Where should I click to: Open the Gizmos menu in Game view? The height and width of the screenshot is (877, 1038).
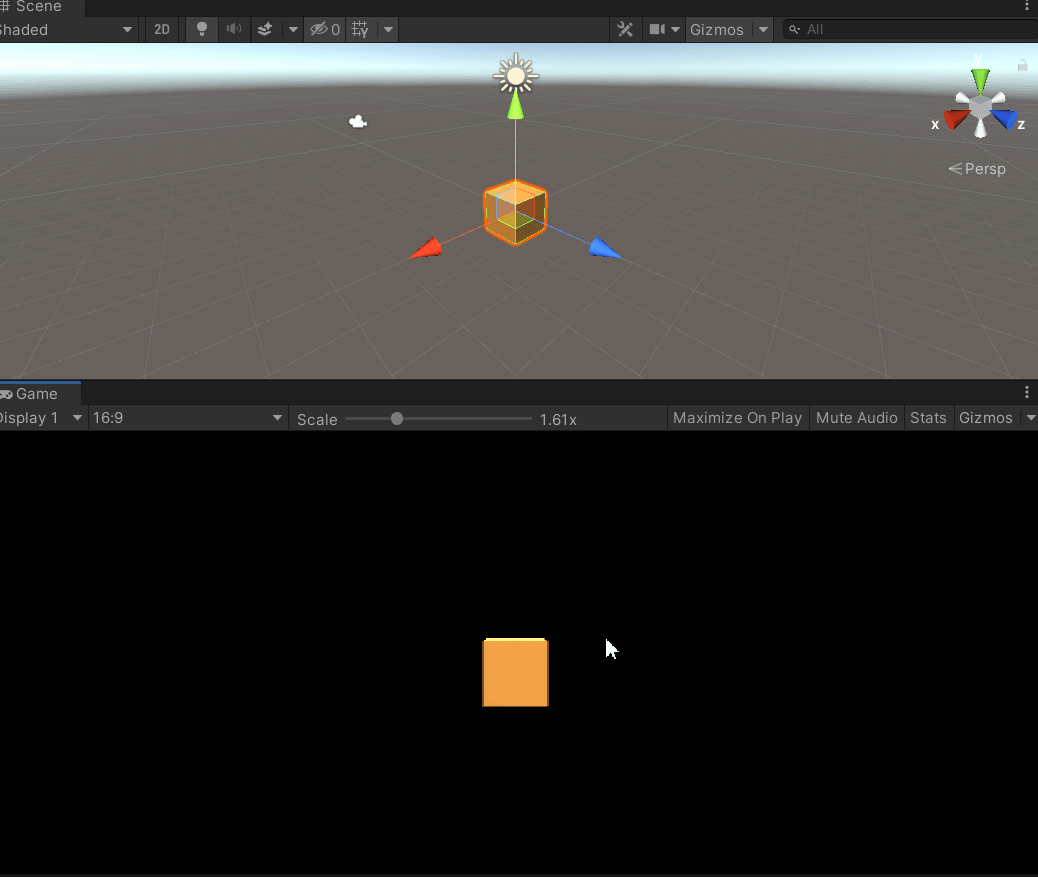click(985, 418)
